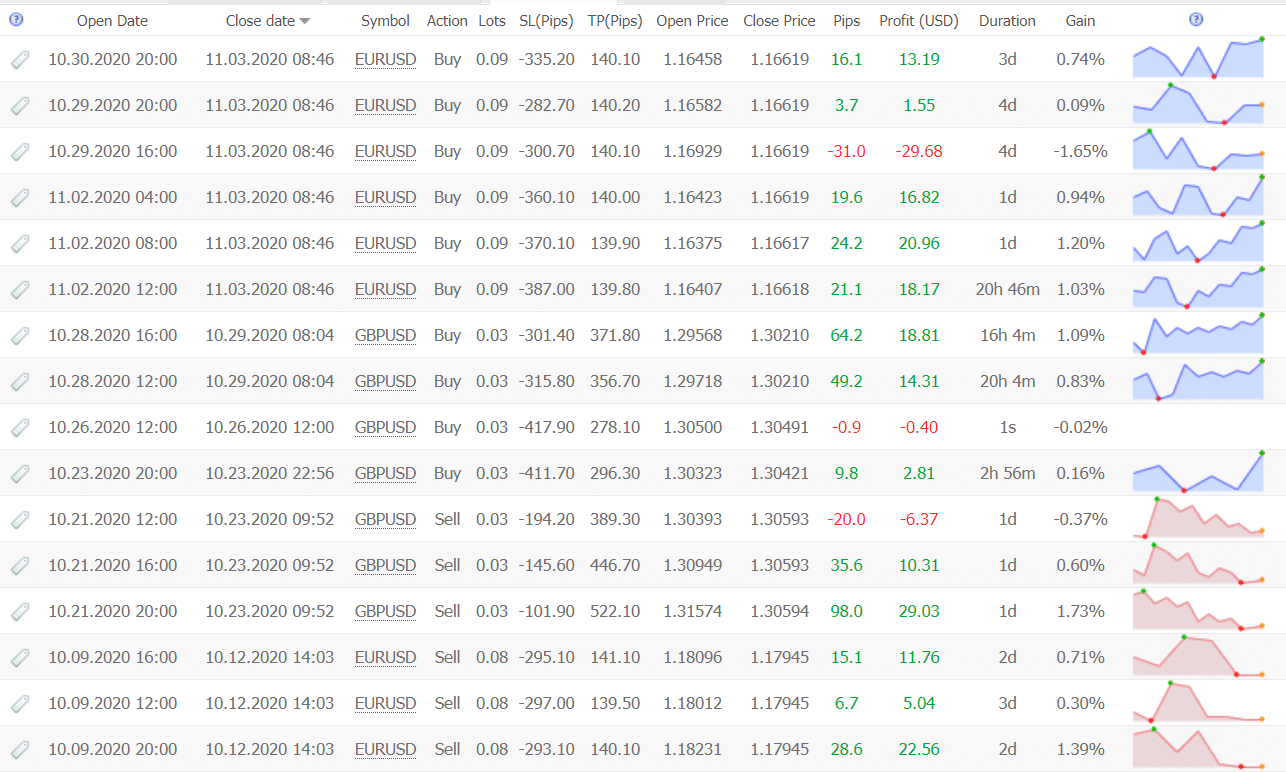Sort the table by Duration header

[1007, 20]
